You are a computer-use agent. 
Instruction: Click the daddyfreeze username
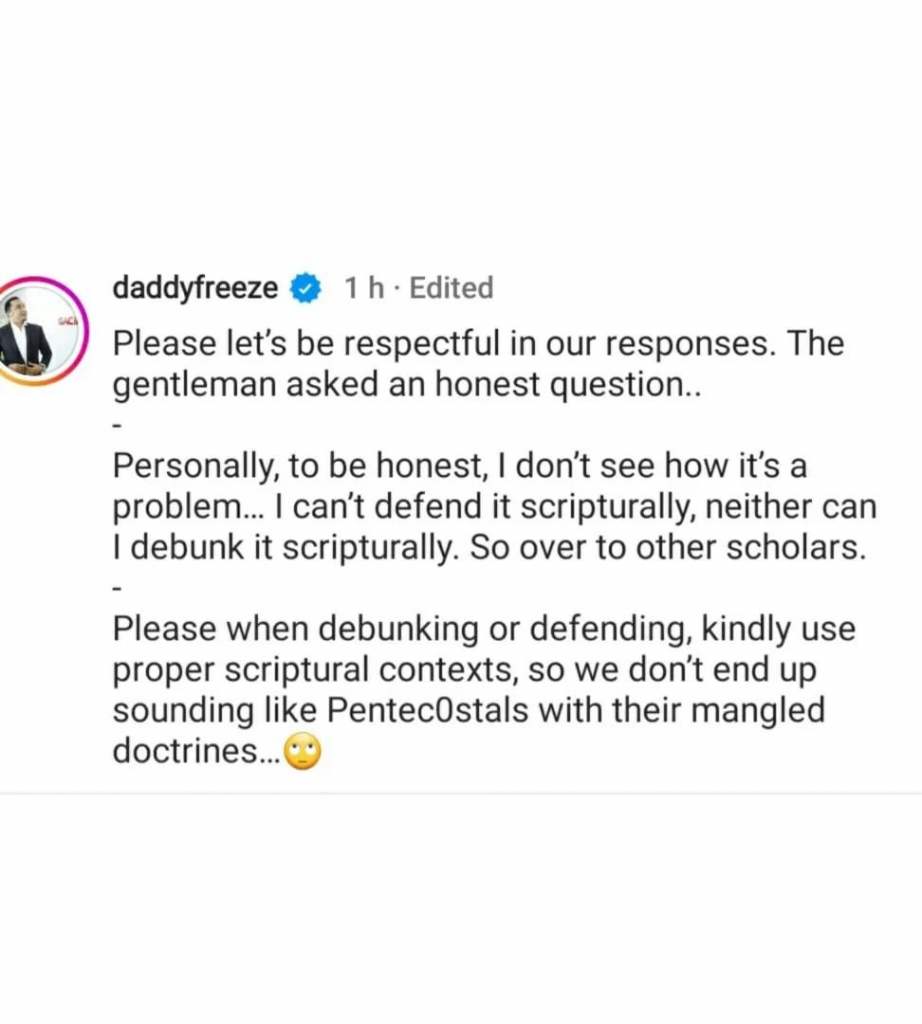pyautogui.click(x=195, y=289)
